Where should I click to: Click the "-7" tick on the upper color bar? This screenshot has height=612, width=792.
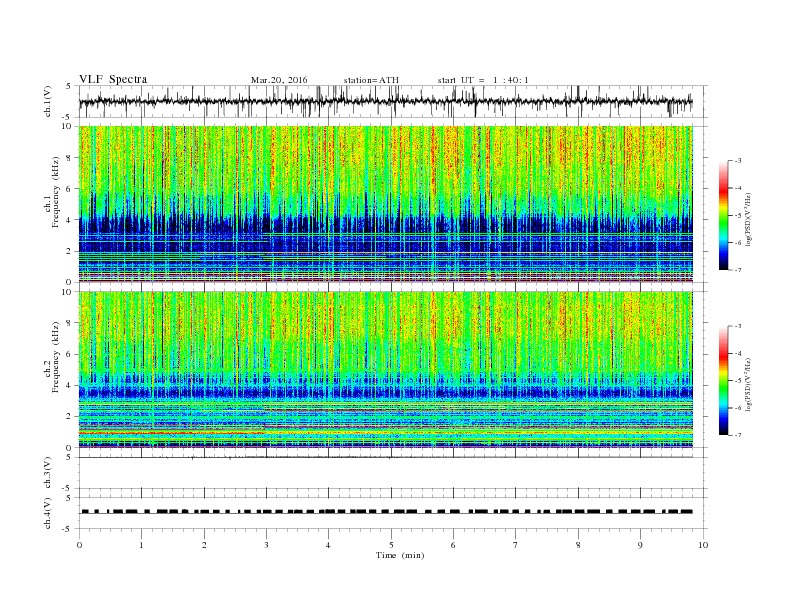coord(738,270)
